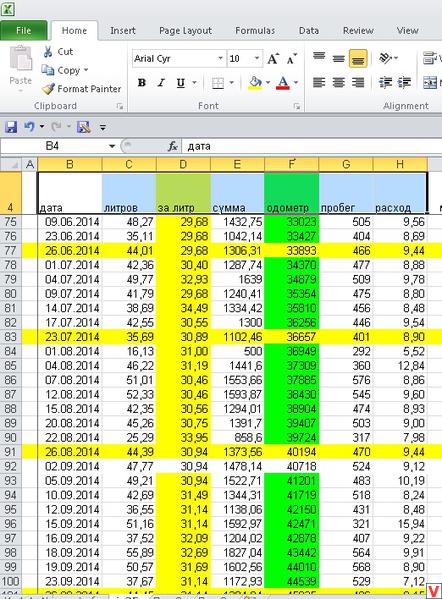Click the Align Text Left icon
This screenshot has width=442, height=599.
point(319,82)
